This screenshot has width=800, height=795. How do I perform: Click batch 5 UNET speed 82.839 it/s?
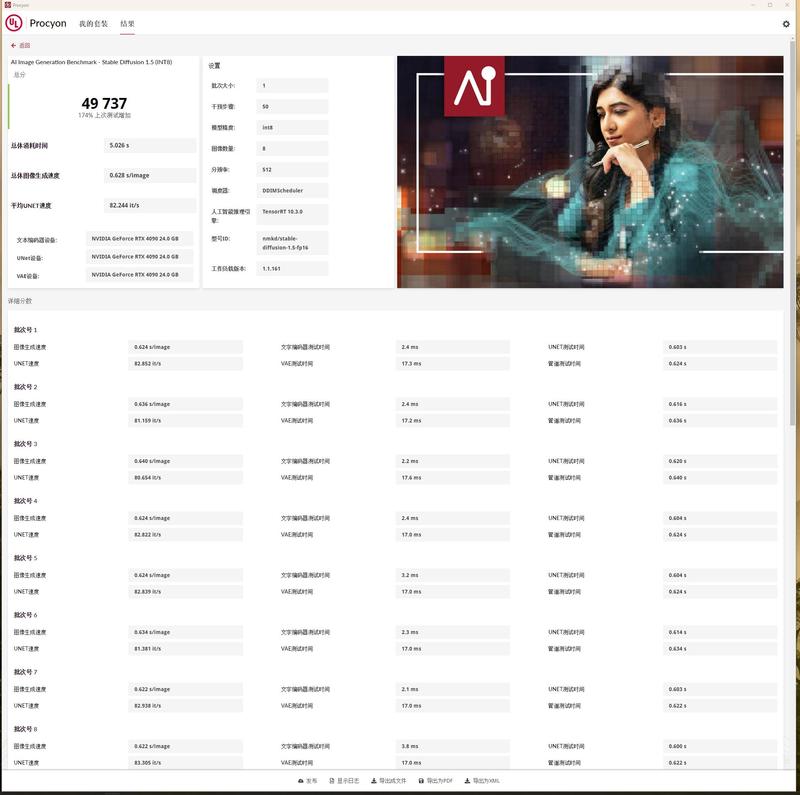185,592
